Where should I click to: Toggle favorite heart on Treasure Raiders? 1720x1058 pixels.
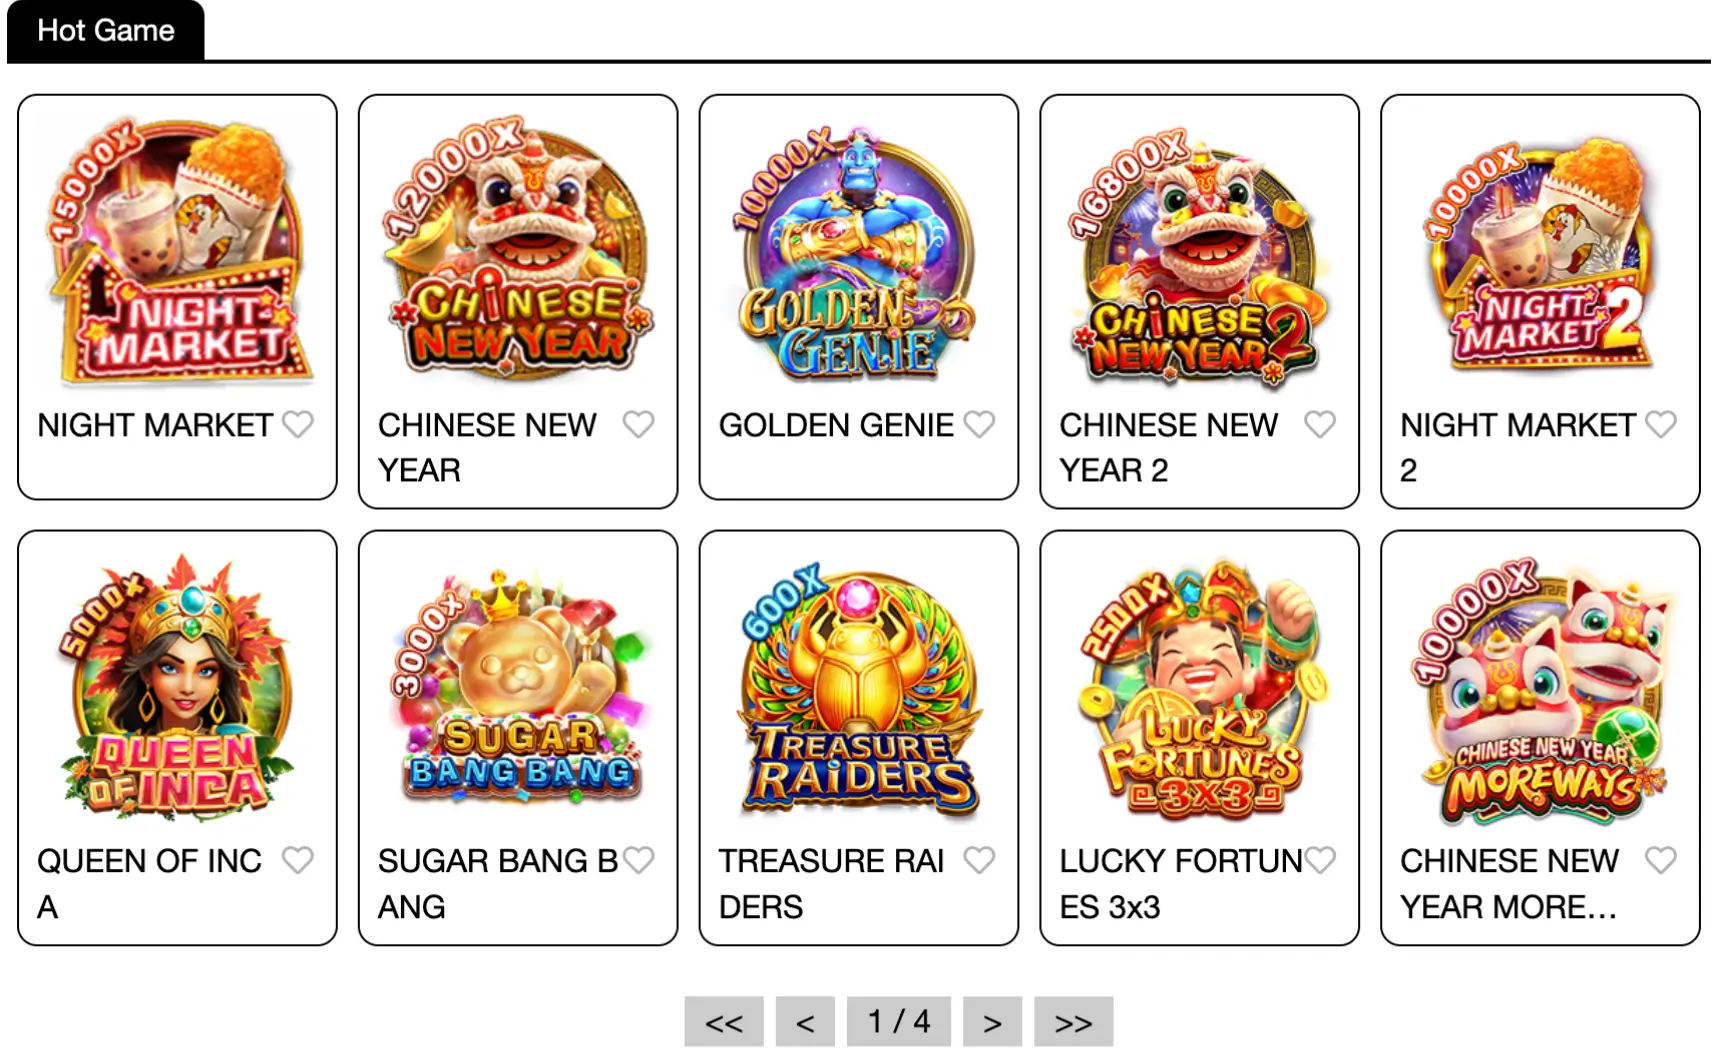tap(979, 860)
